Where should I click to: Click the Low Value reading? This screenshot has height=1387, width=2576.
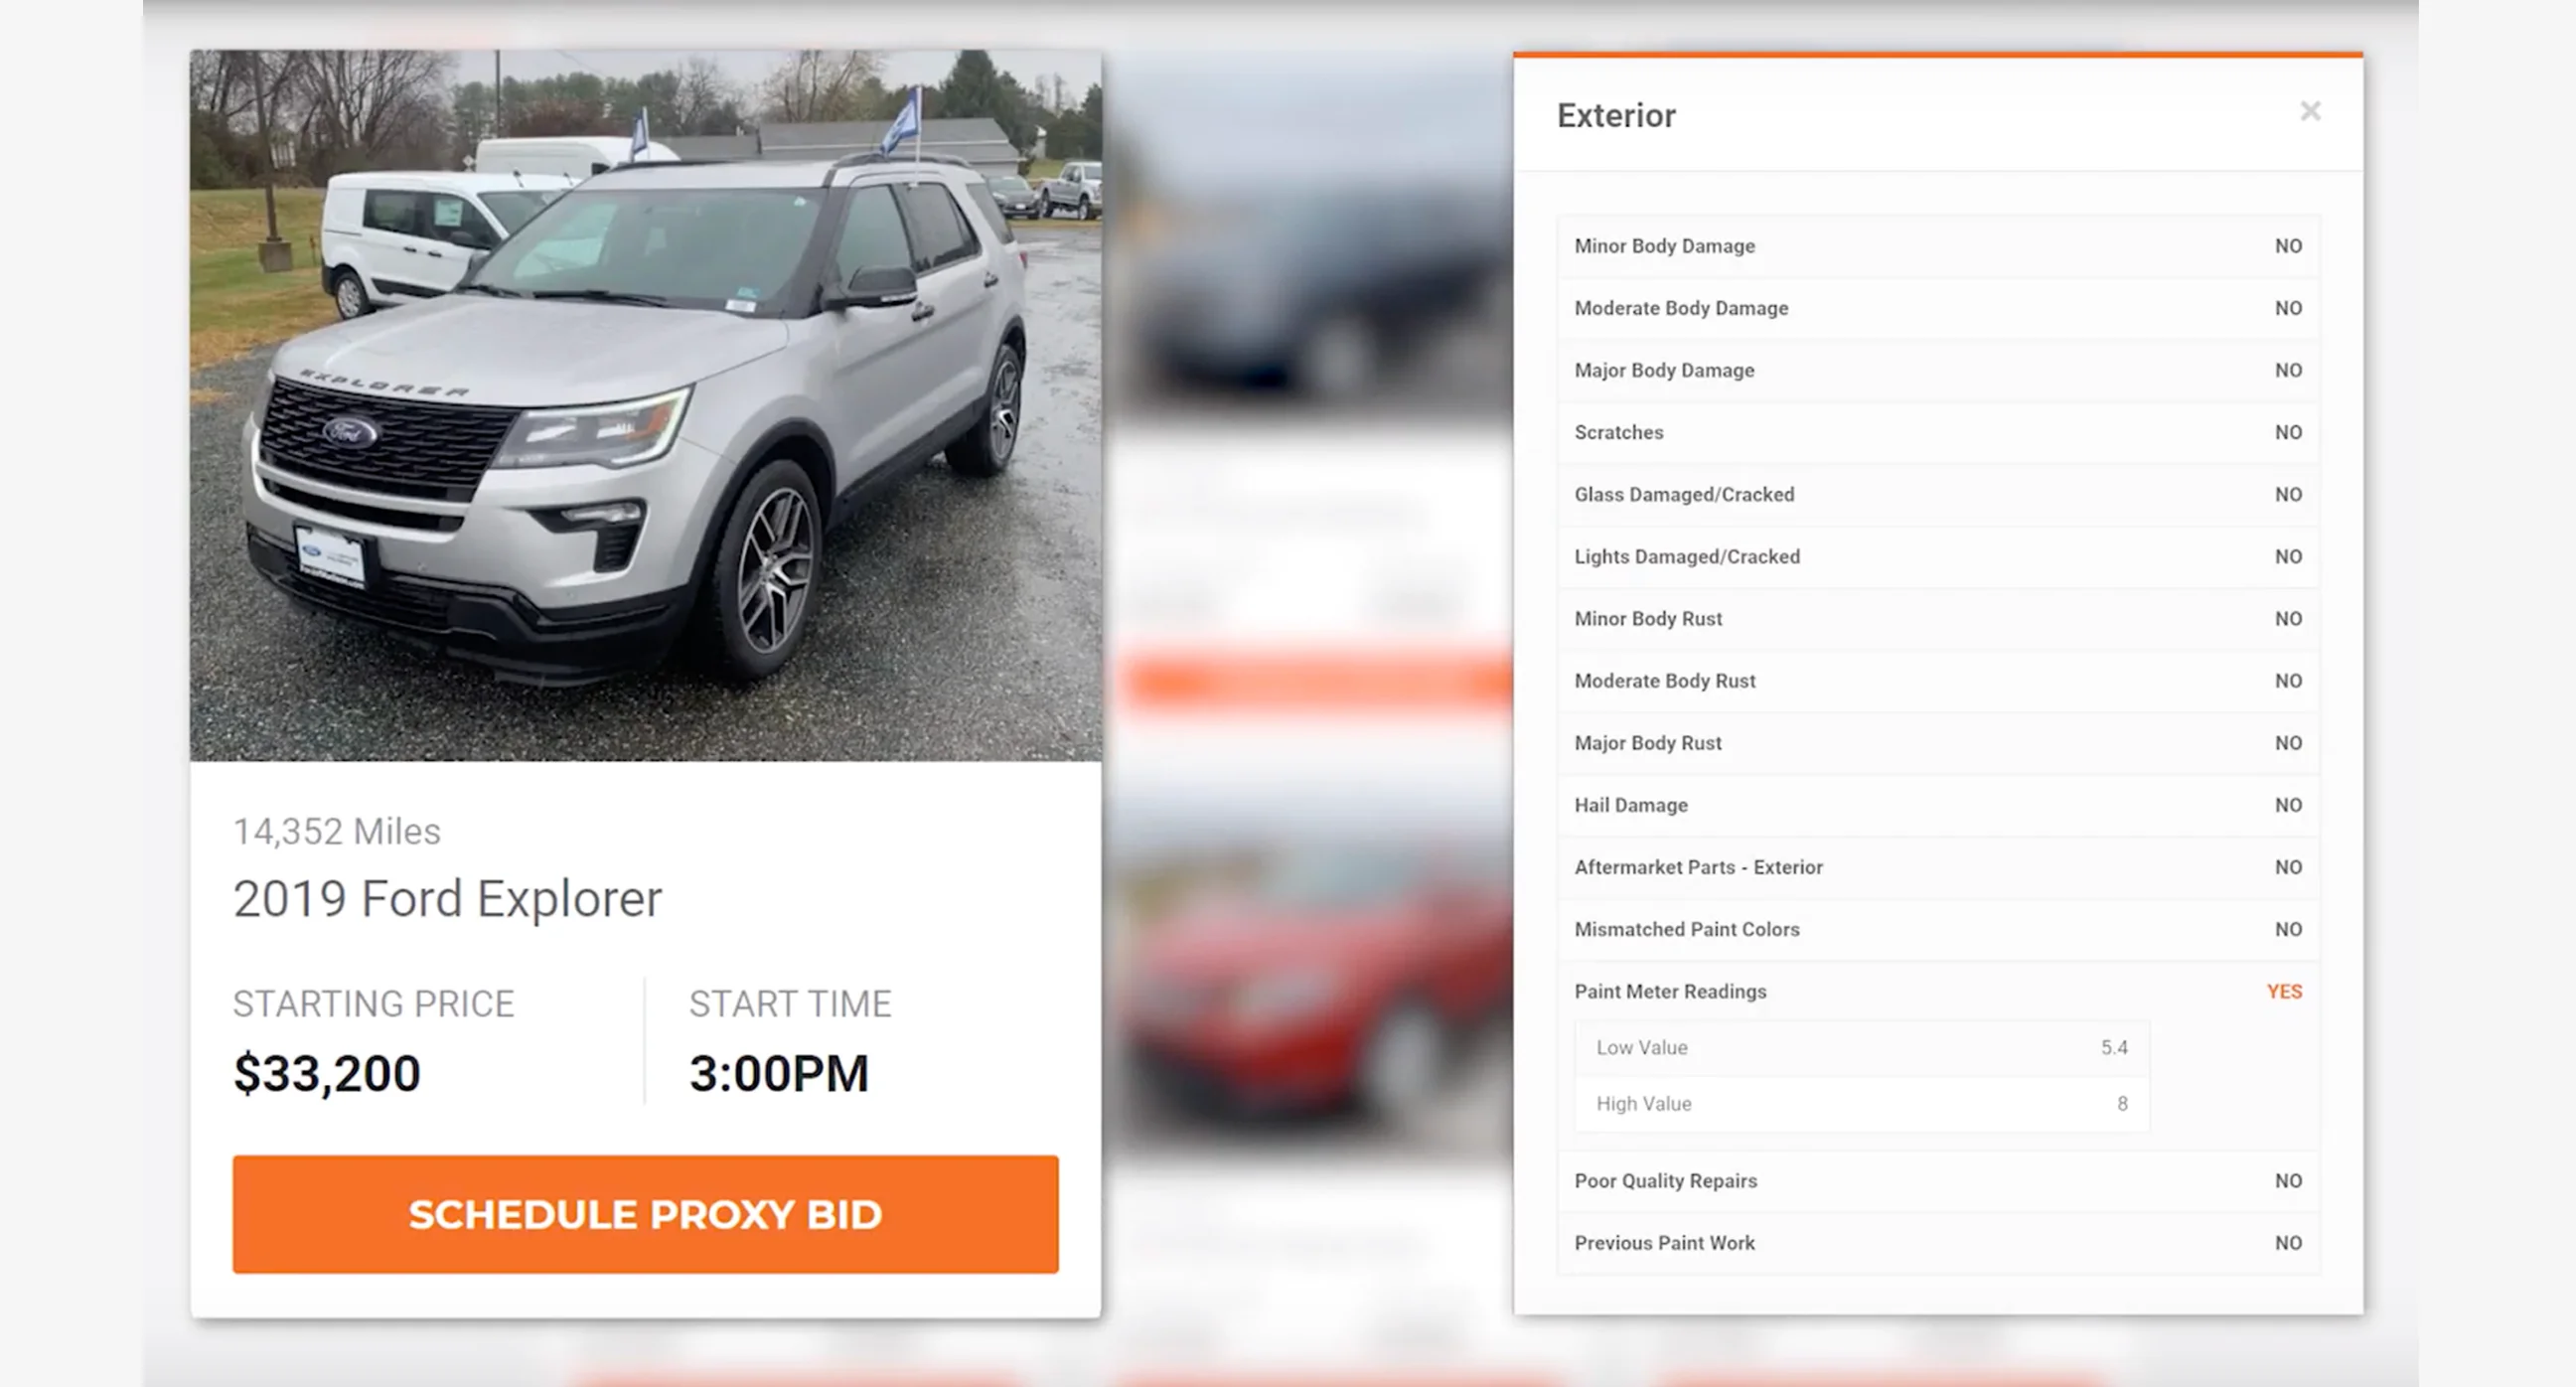(1861, 1048)
